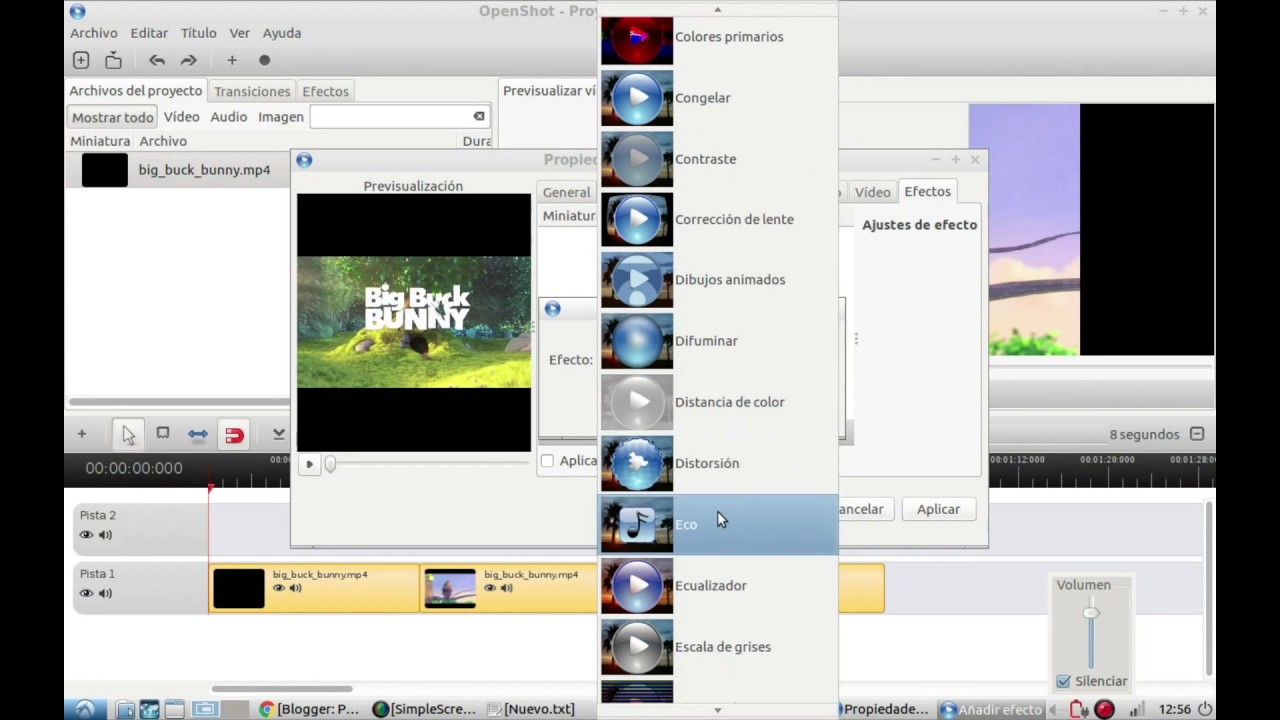Open the Ver menu
The image size is (1280, 720).
pyautogui.click(x=239, y=33)
